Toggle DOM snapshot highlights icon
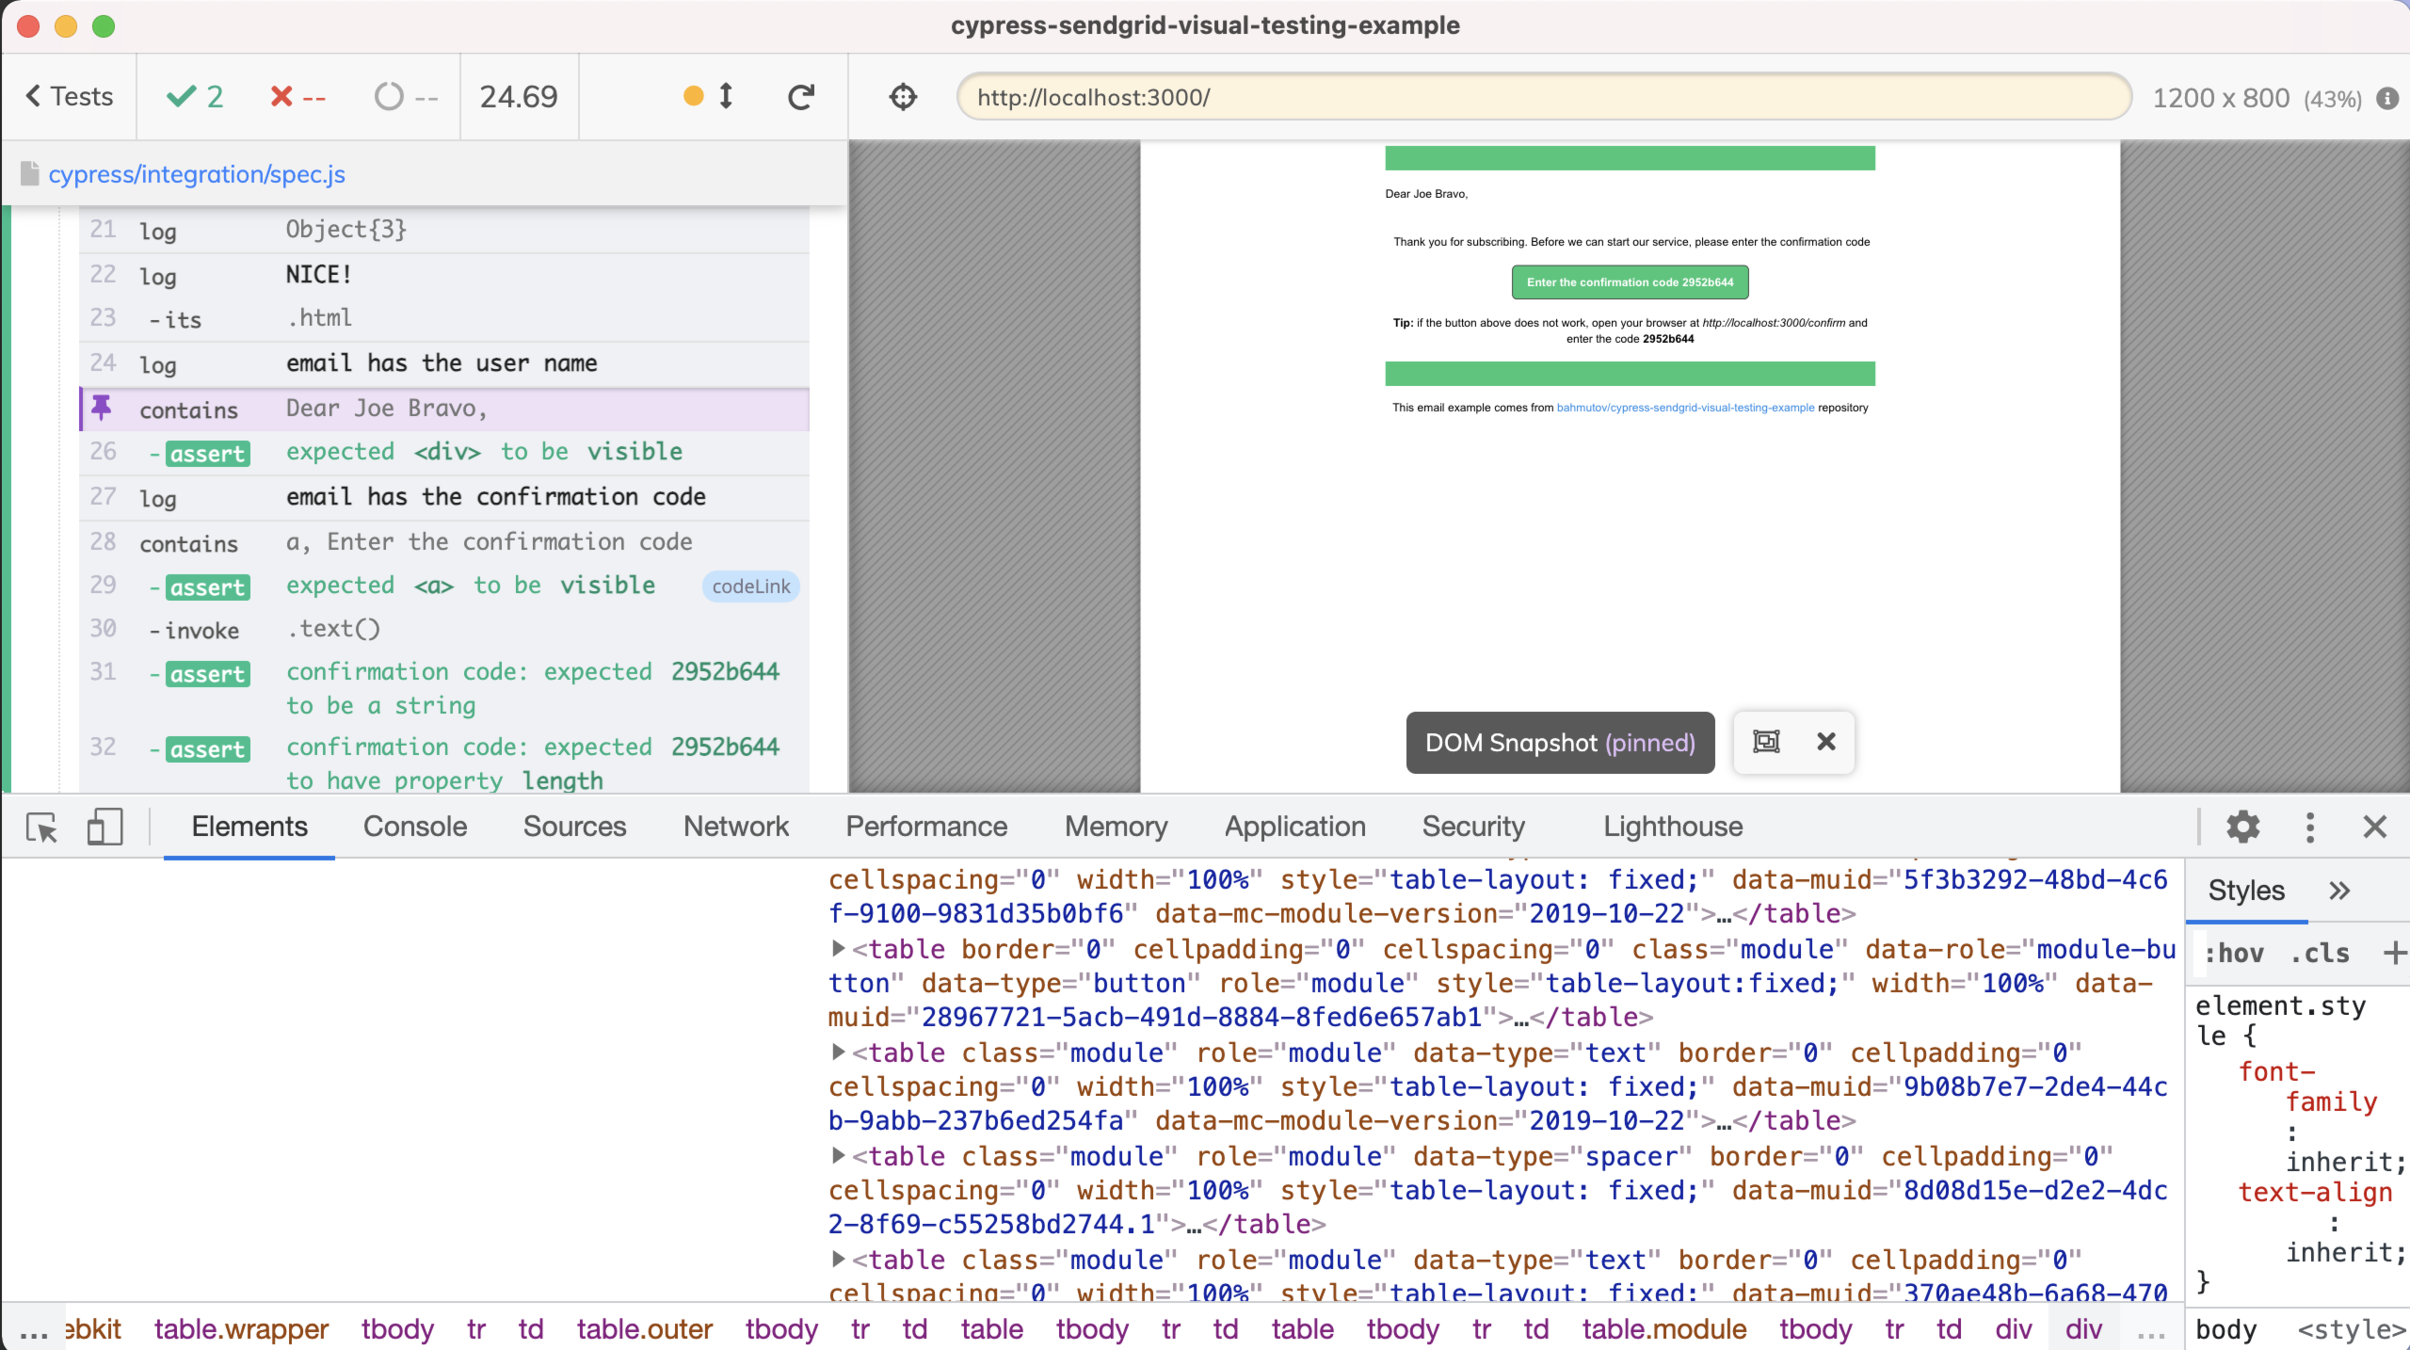2410x1350 pixels. coord(1766,742)
